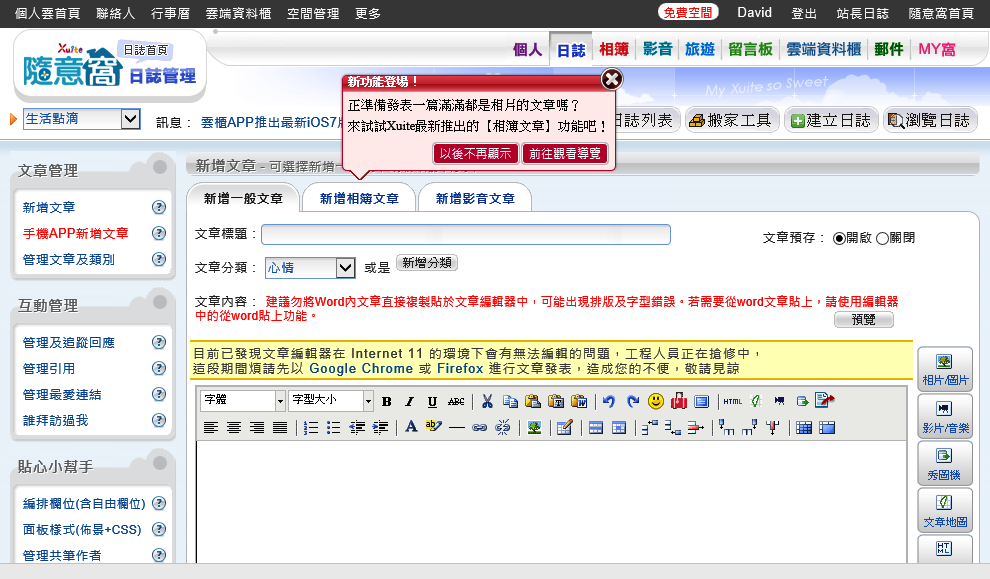Apply underline formatting

[432, 401]
